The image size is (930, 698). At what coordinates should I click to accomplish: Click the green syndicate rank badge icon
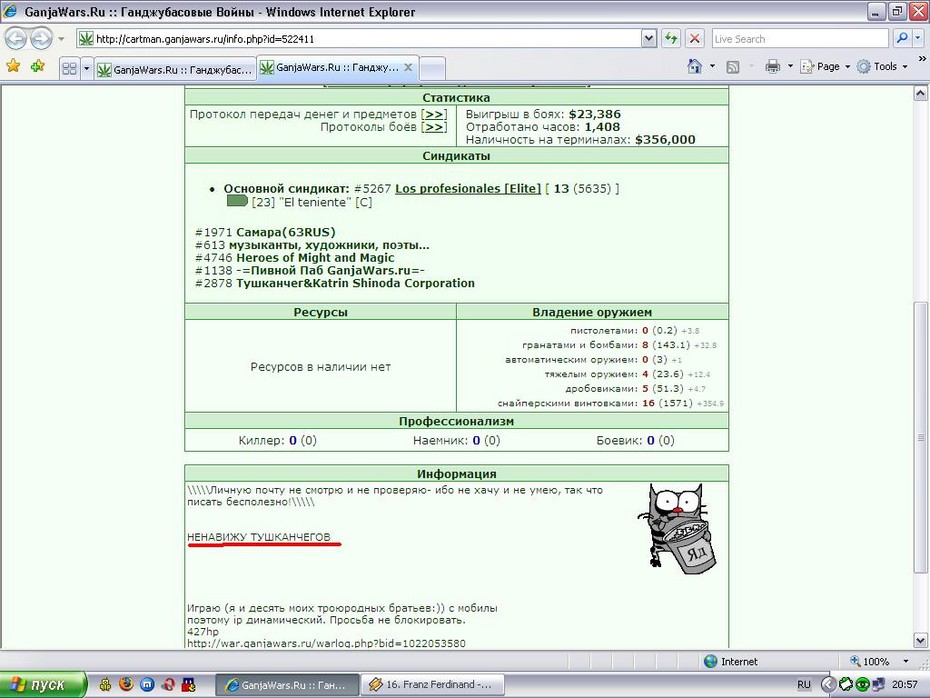[x=237, y=202]
